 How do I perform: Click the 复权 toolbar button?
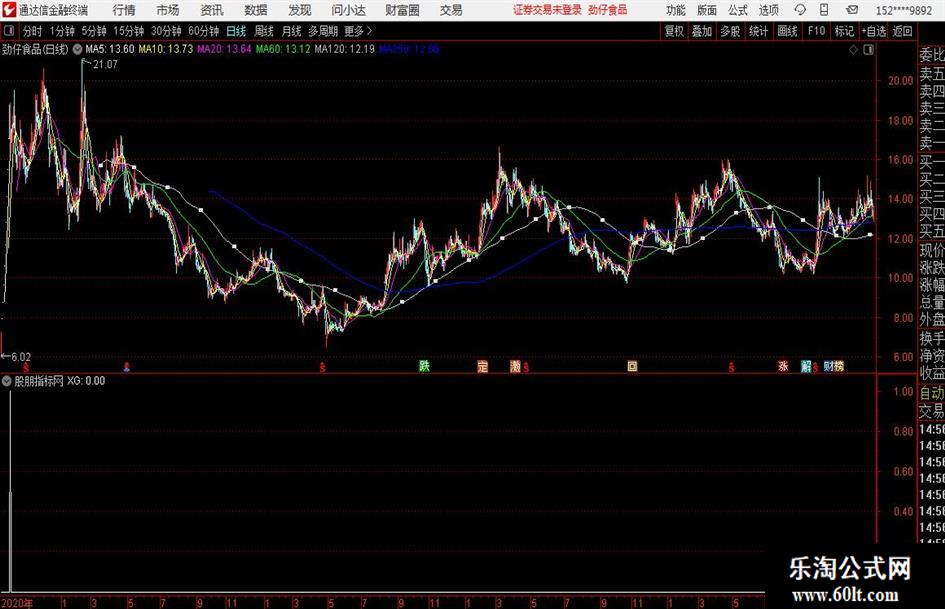point(674,31)
